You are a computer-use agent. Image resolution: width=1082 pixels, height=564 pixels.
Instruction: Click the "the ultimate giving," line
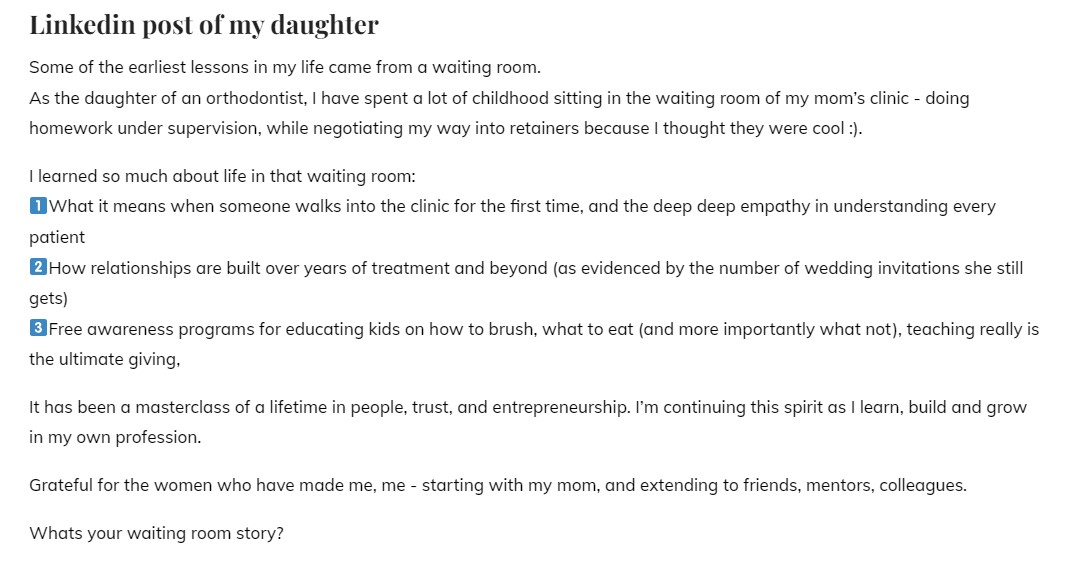104,359
